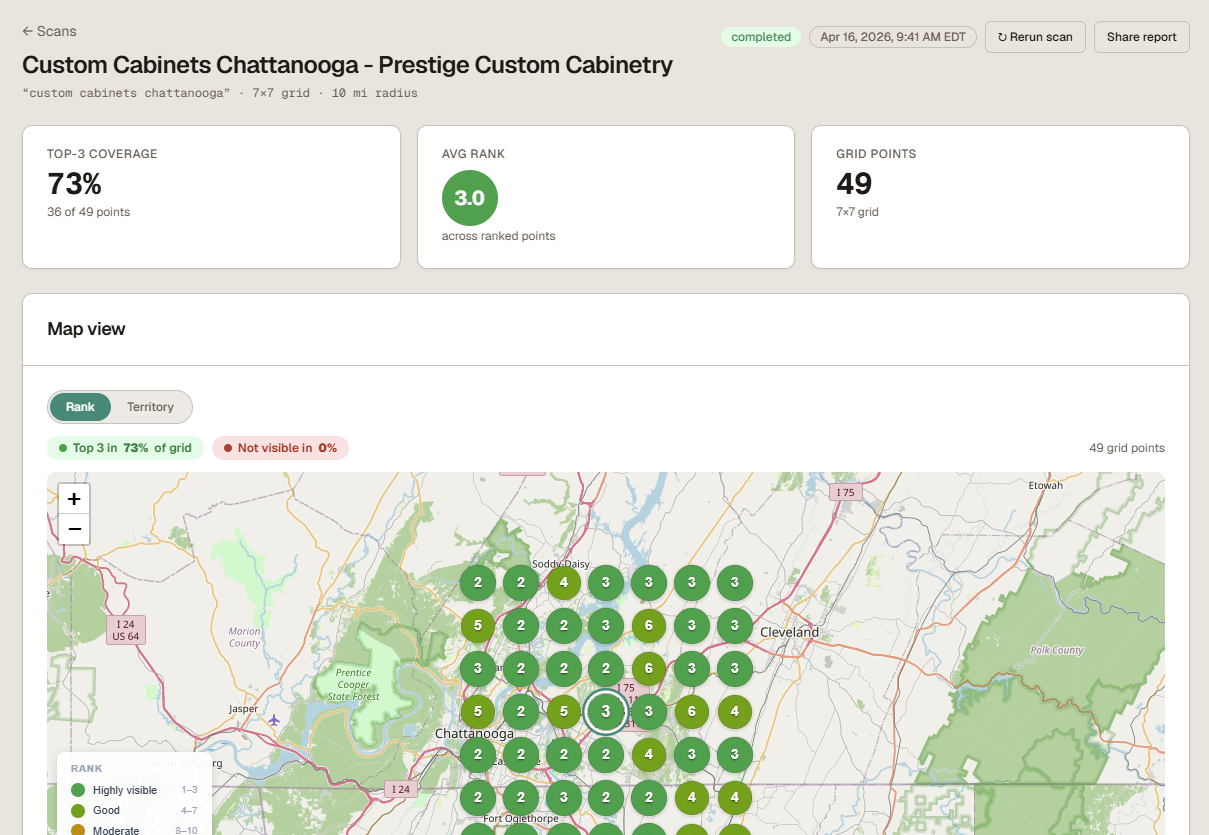Click the Cleveland city label on map
The height and width of the screenshot is (835, 1209).
click(x=789, y=632)
